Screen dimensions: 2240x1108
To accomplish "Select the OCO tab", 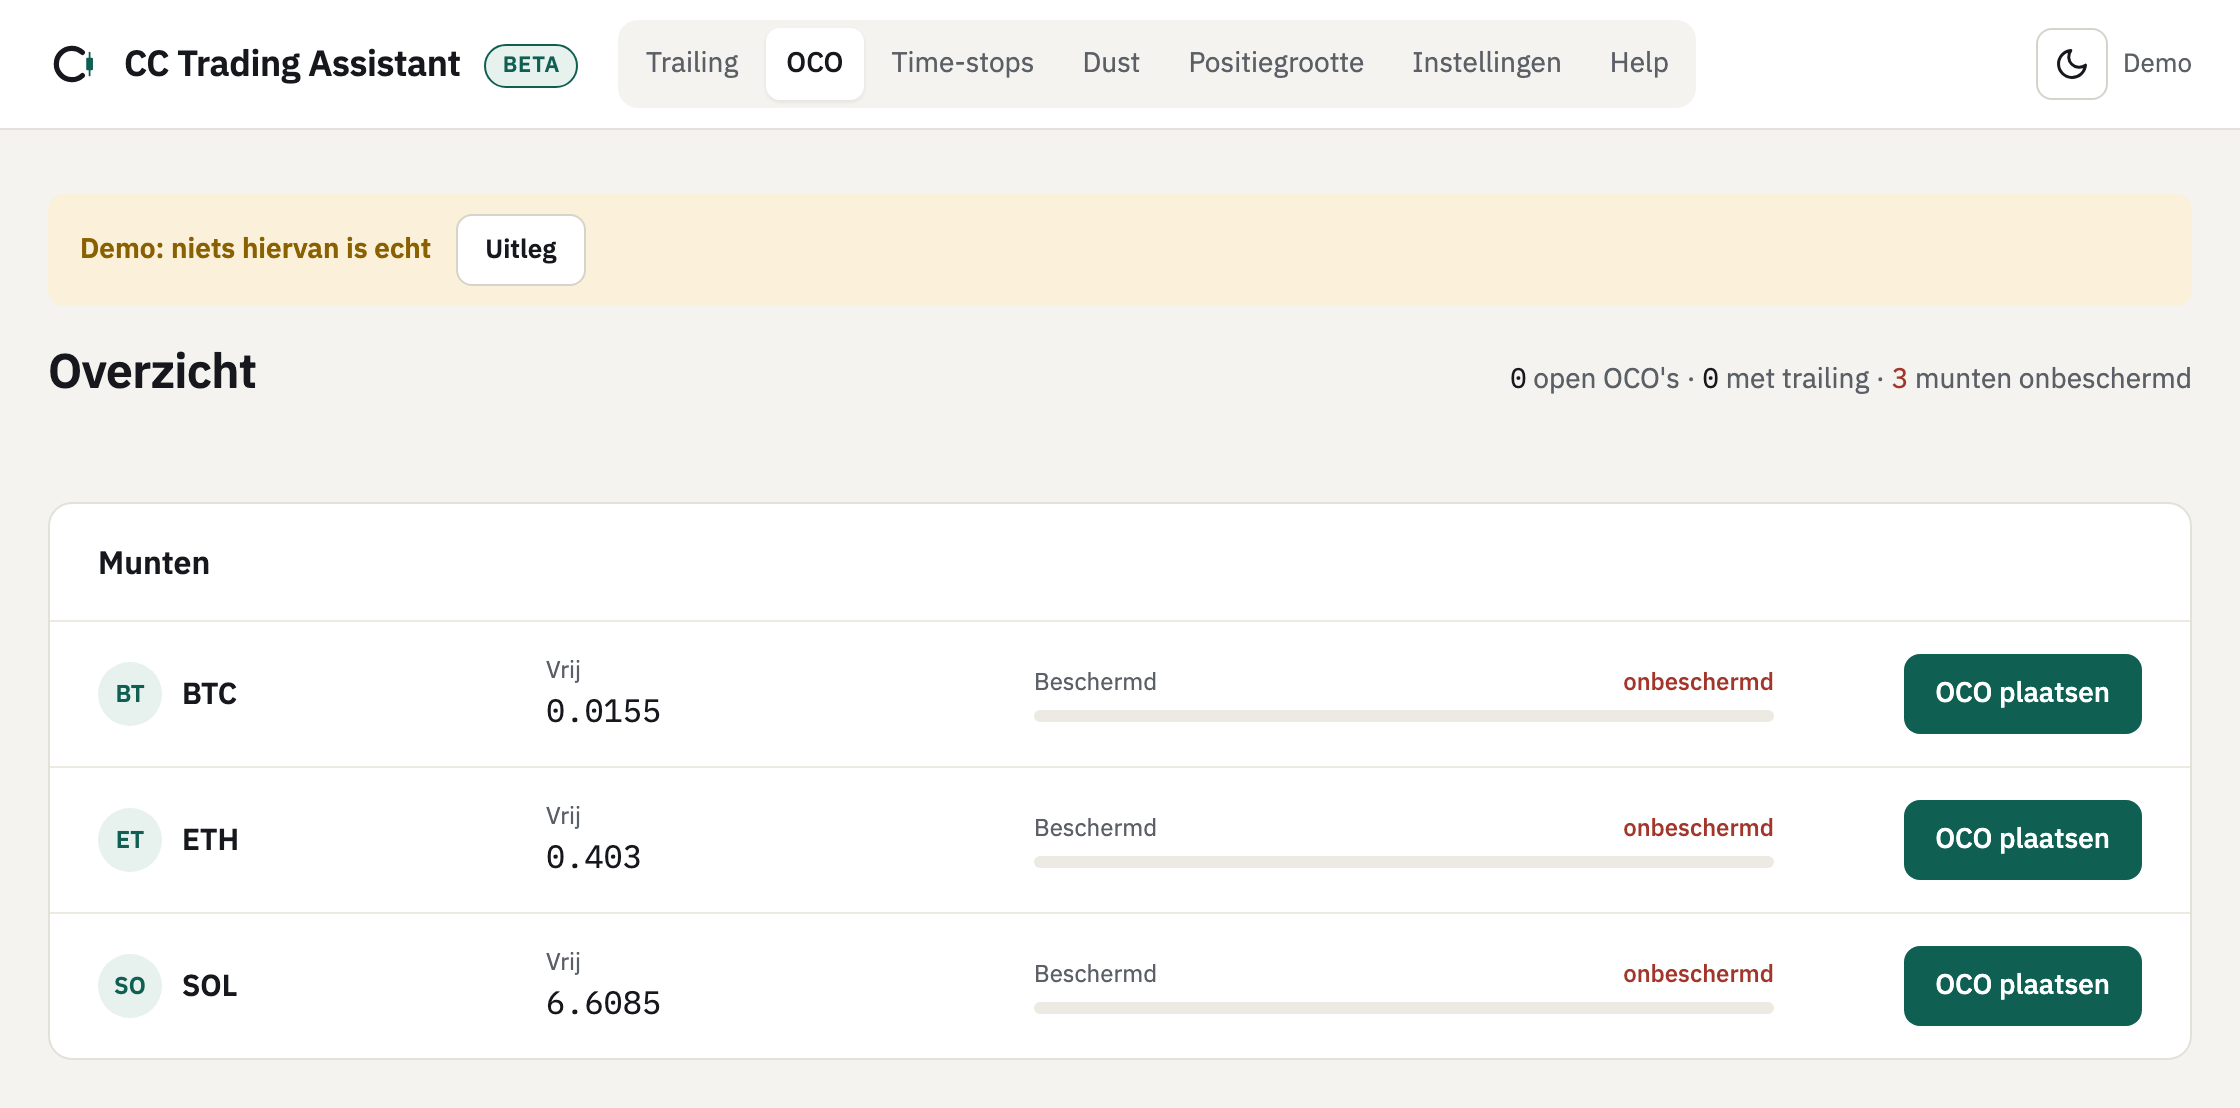I will pos(815,63).
